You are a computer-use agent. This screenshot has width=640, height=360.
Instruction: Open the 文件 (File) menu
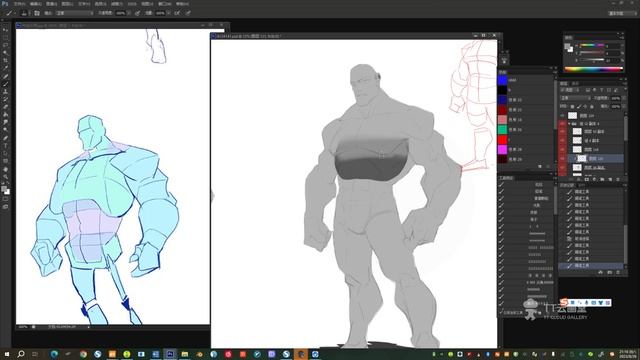[19, 4]
